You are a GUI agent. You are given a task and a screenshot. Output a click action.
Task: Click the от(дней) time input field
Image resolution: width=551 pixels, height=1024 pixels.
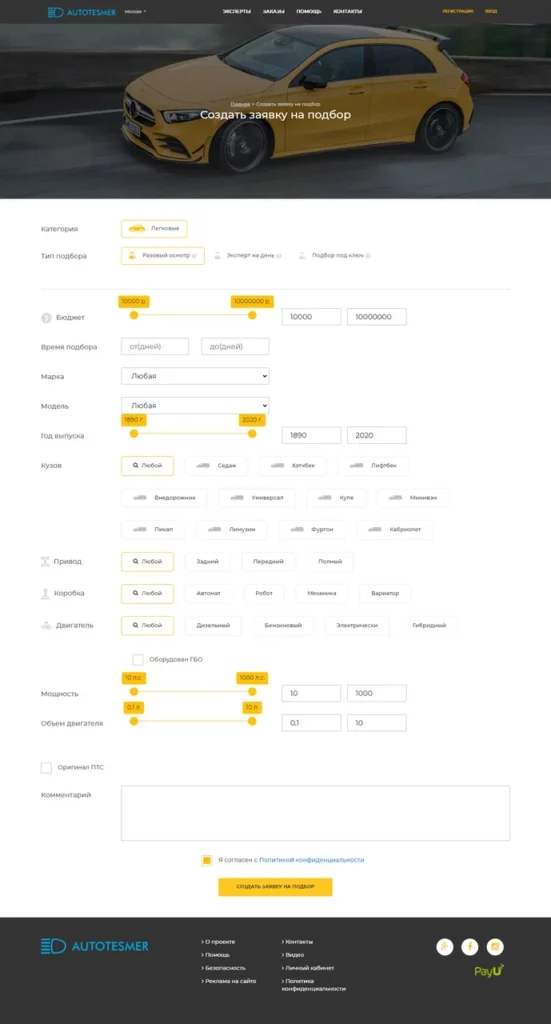(155, 346)
